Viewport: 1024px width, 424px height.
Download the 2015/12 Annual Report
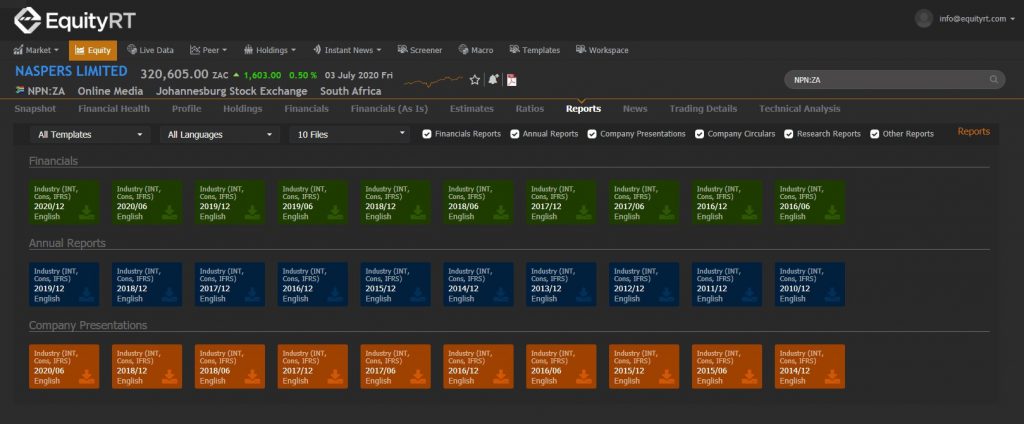418,294
